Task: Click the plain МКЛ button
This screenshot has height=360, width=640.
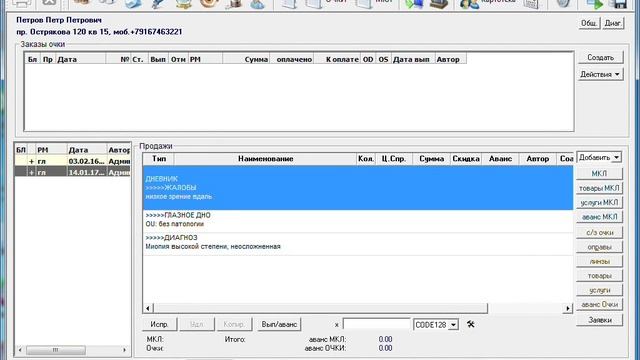Action: click(x=599, y=173)
